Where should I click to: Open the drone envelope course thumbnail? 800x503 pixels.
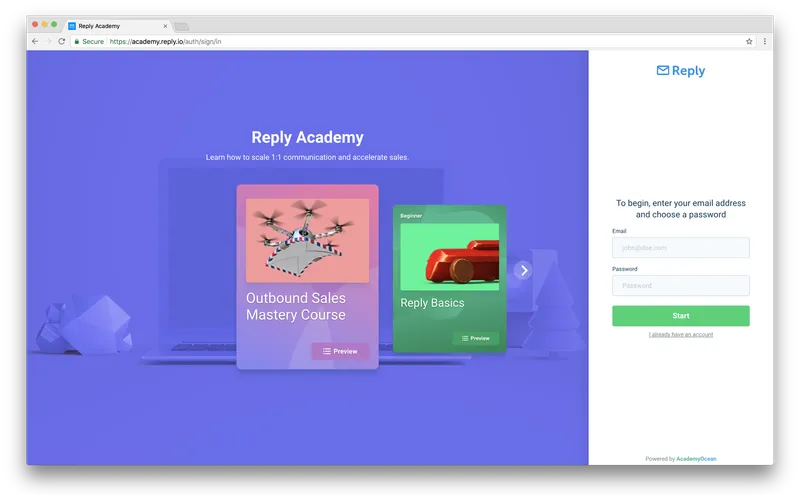pos(307,240)
